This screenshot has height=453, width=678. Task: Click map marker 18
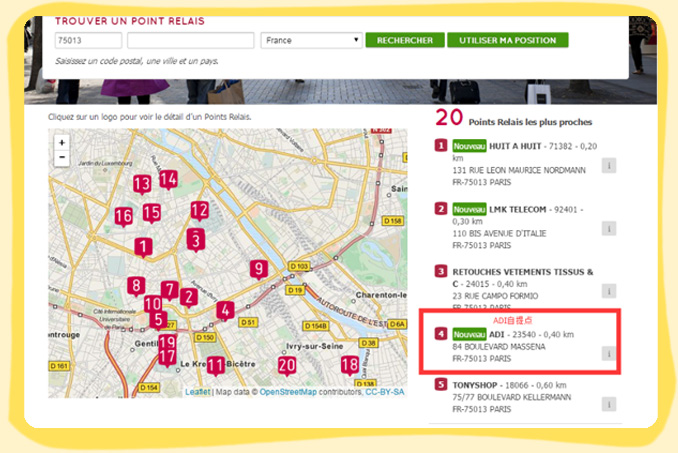350,365
